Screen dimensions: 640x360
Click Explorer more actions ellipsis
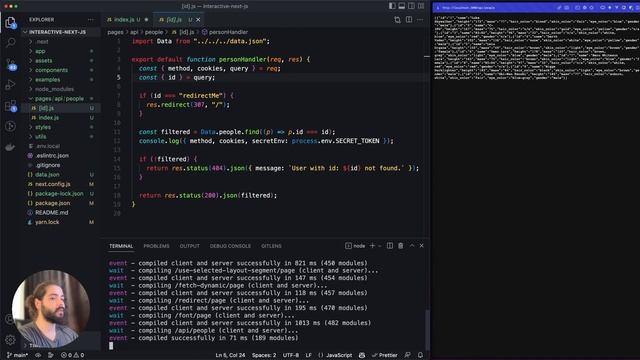click(x=91, y=20)
